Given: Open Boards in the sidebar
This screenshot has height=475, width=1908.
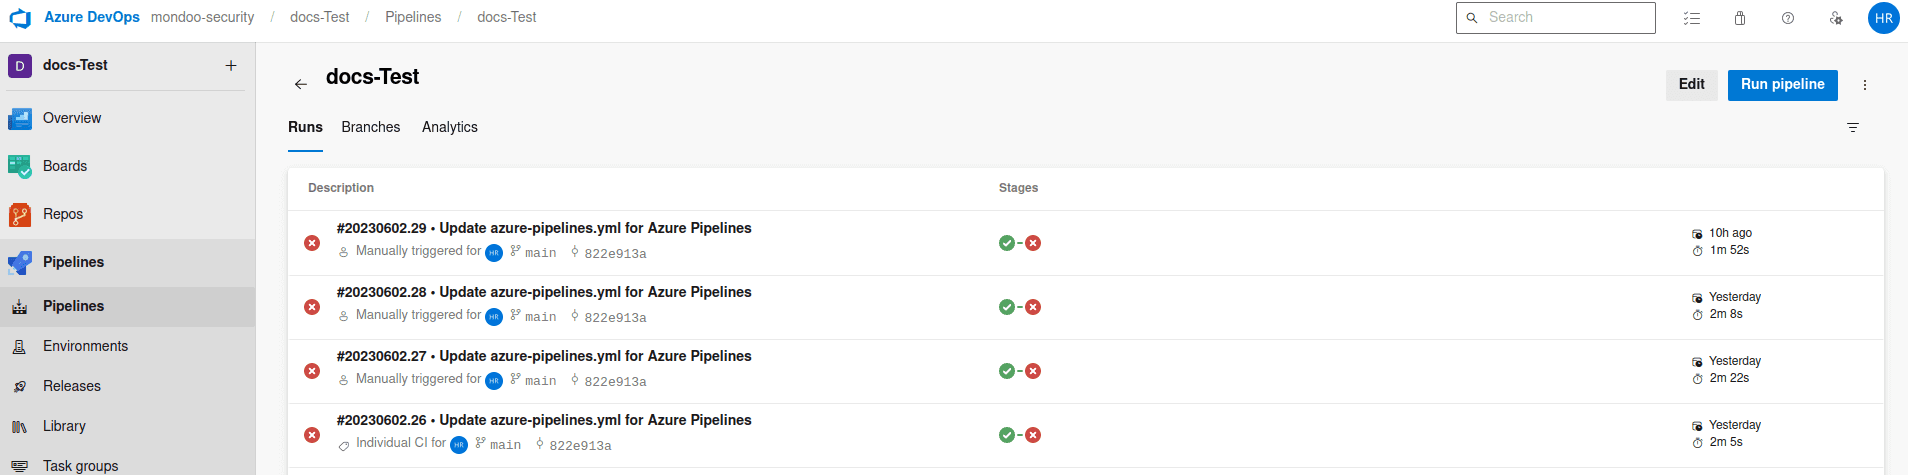Looking at the screenshot, I should (x=65, y=166).
